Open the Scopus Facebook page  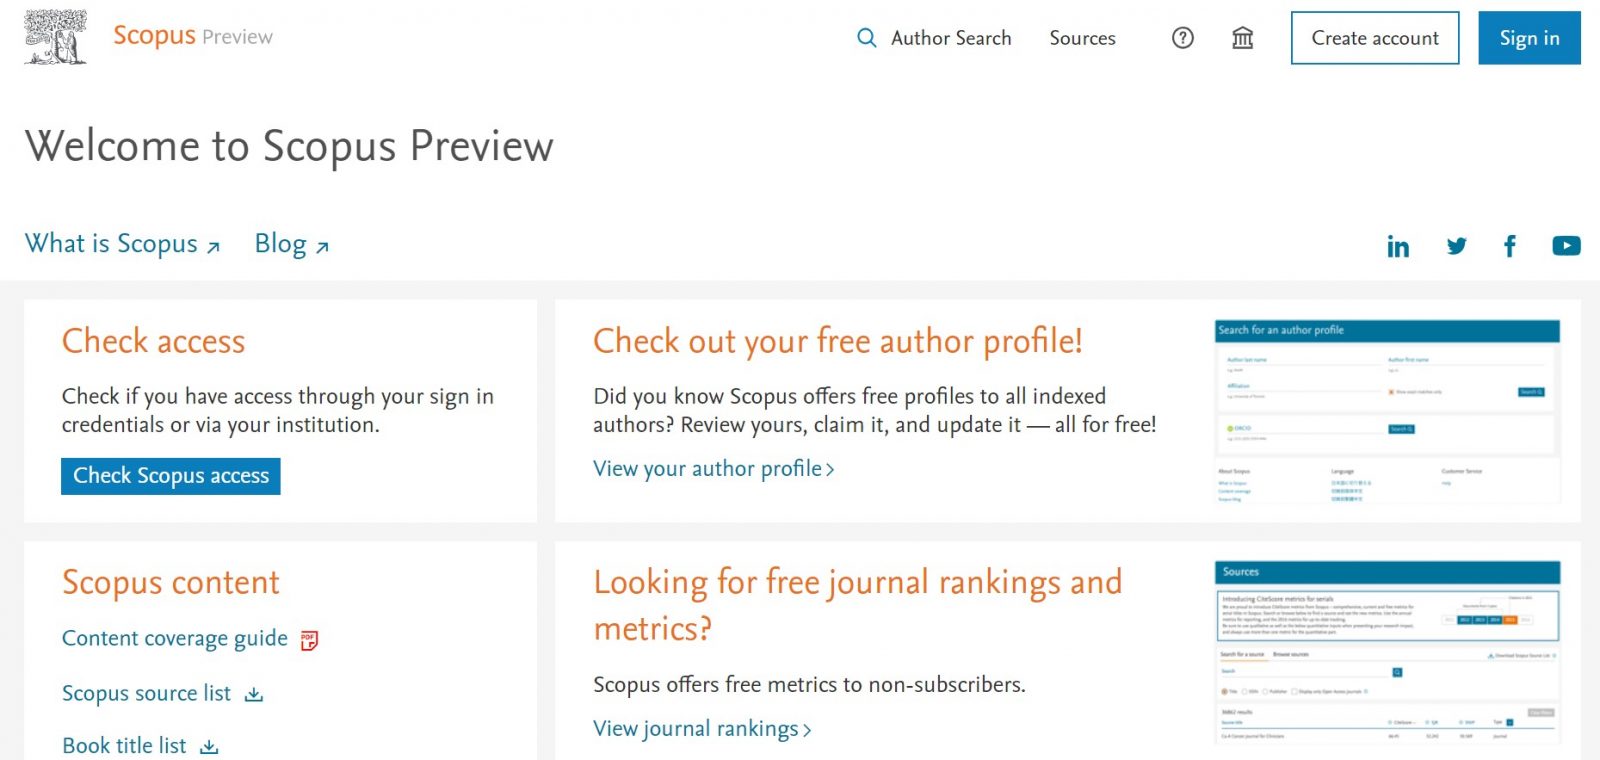tap(1510, 246)
